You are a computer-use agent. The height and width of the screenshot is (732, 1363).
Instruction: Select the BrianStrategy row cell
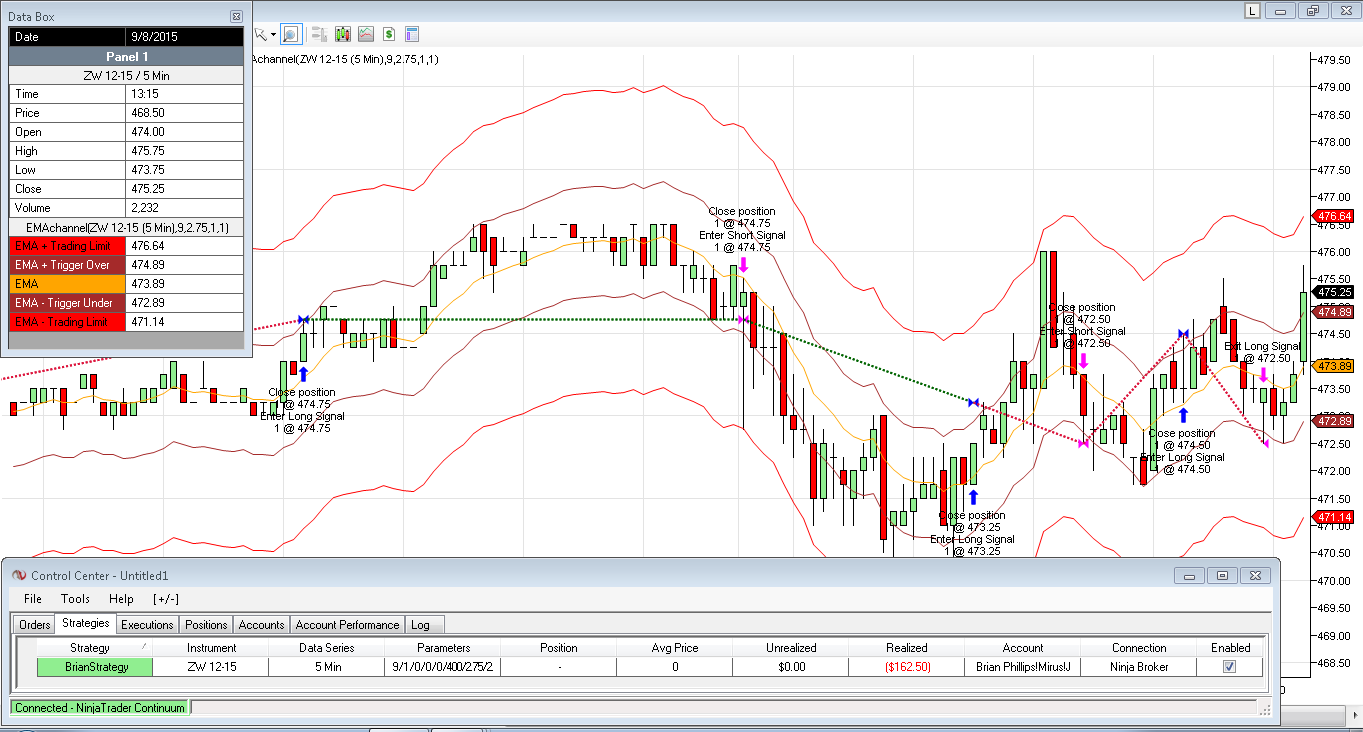[96, 667]
